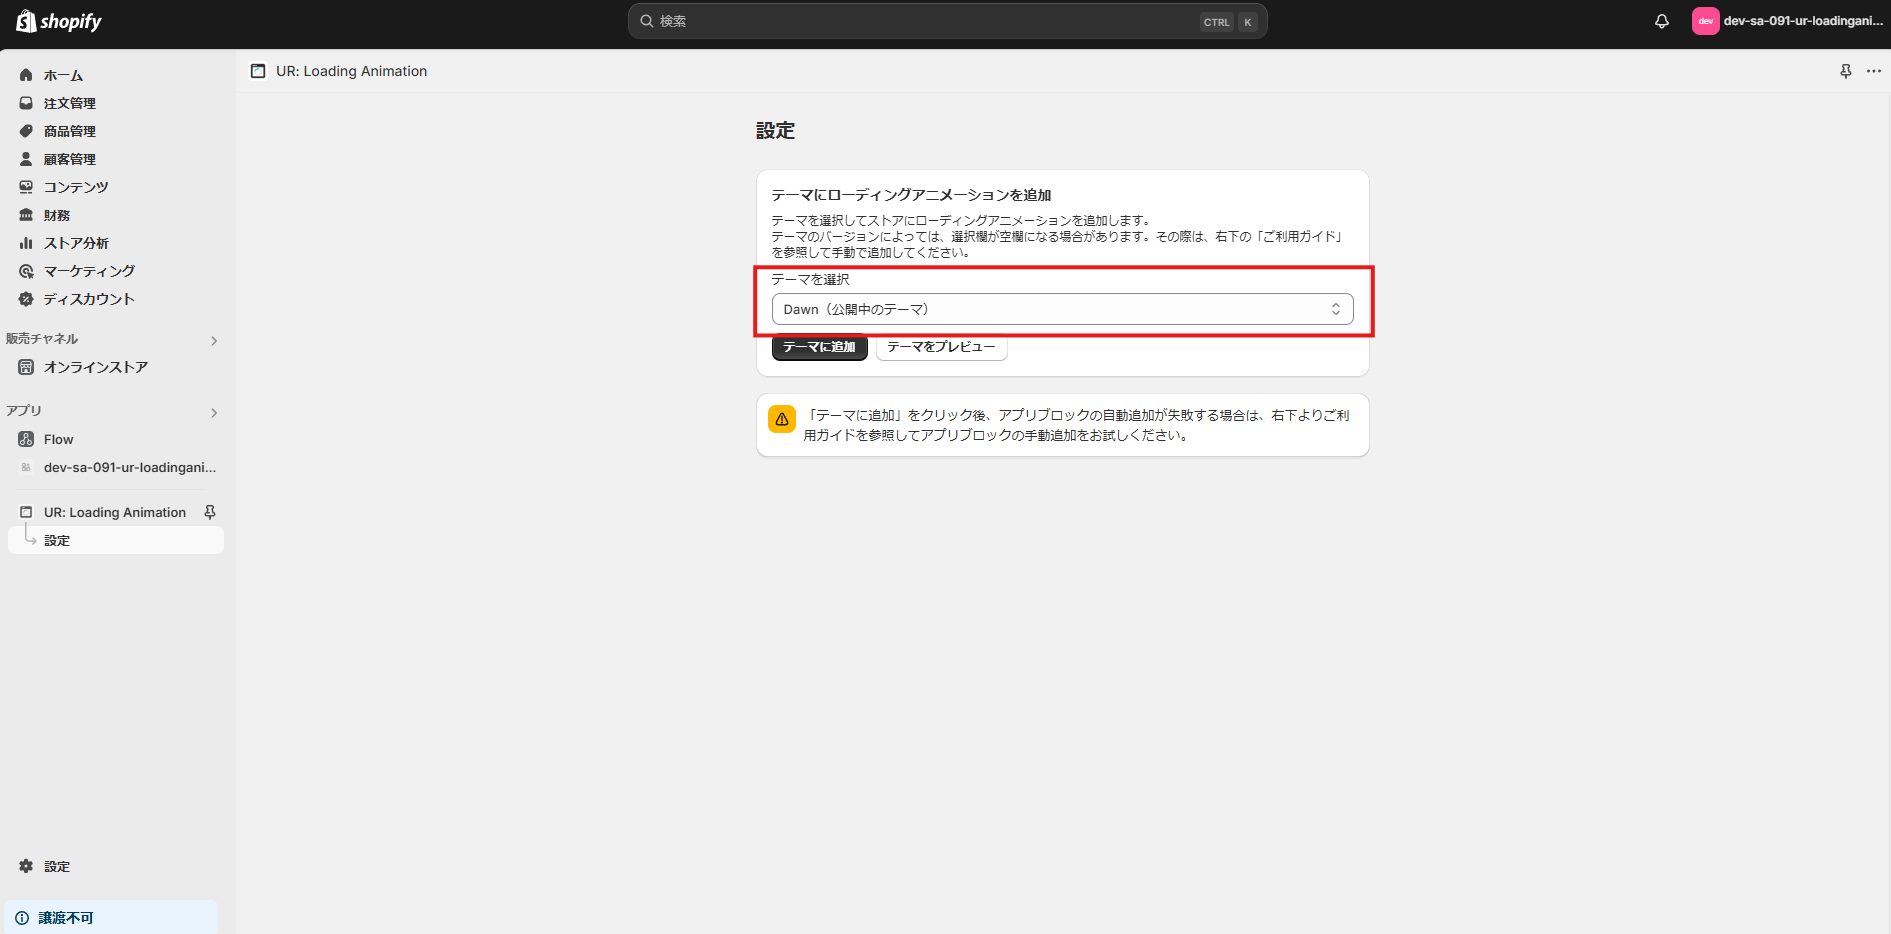Click the settings gear icon at bottom
This screenshot has height=934, width=1891.
tap(26, 866)
